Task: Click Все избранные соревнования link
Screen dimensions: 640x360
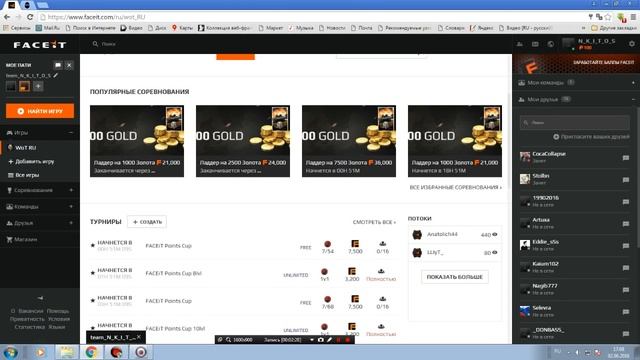Action: click(x=456, y=187)
